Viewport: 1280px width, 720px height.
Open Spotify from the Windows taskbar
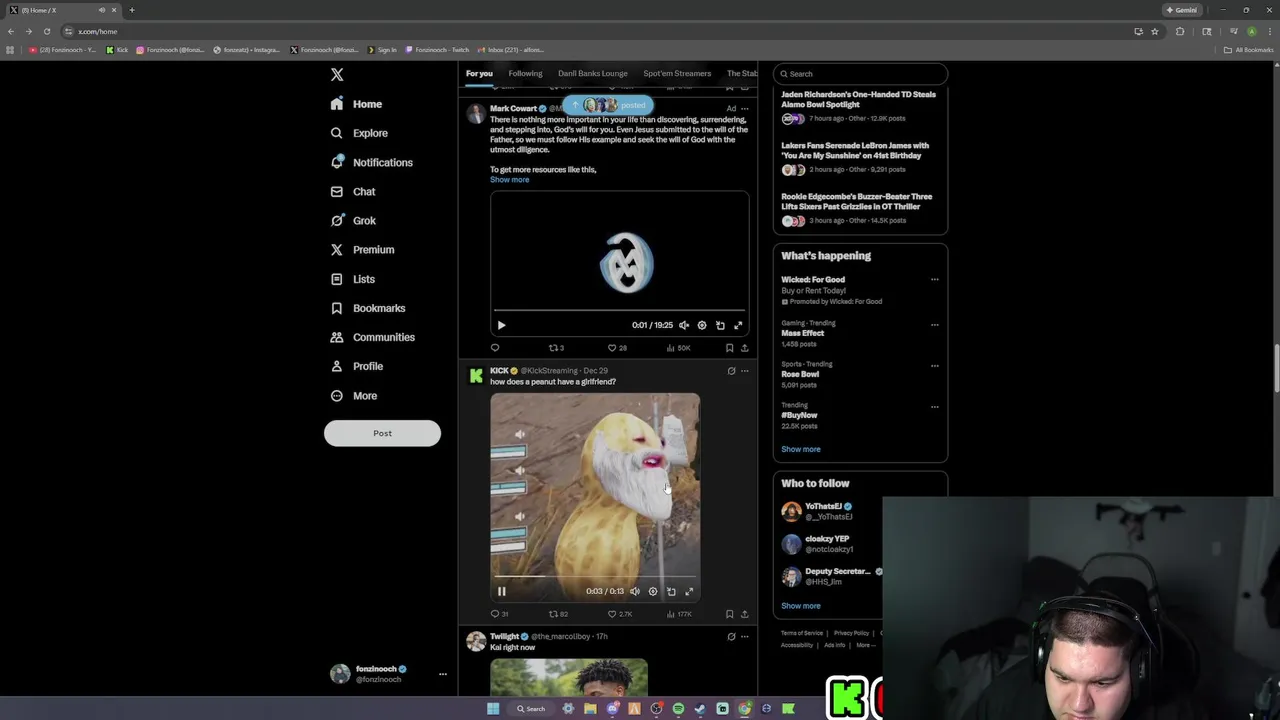pyautogui.click(x=678, y=709)
